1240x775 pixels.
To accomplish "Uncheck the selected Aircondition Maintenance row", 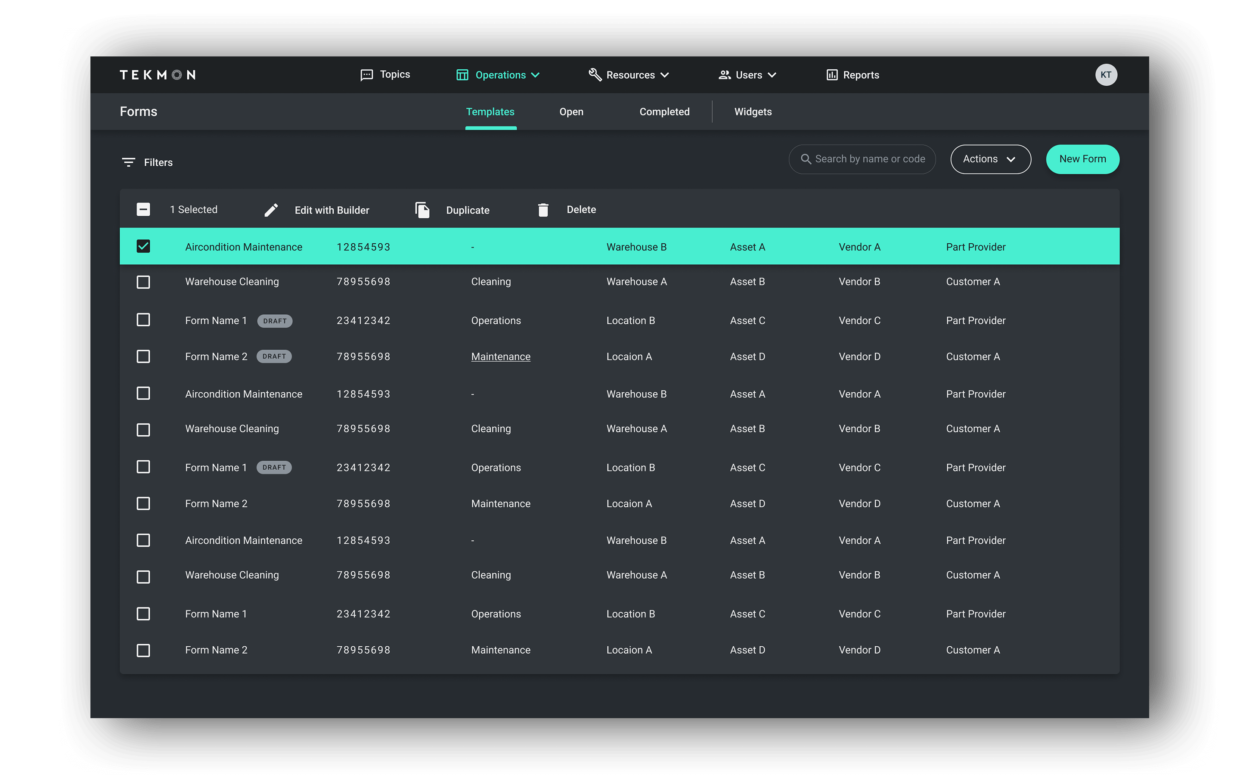I will click(x=143, y=246).
